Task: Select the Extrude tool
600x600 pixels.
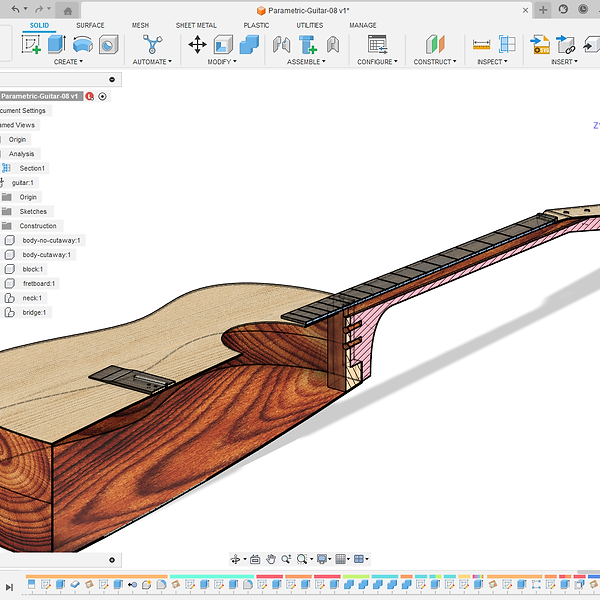Action: pos(57,44)
